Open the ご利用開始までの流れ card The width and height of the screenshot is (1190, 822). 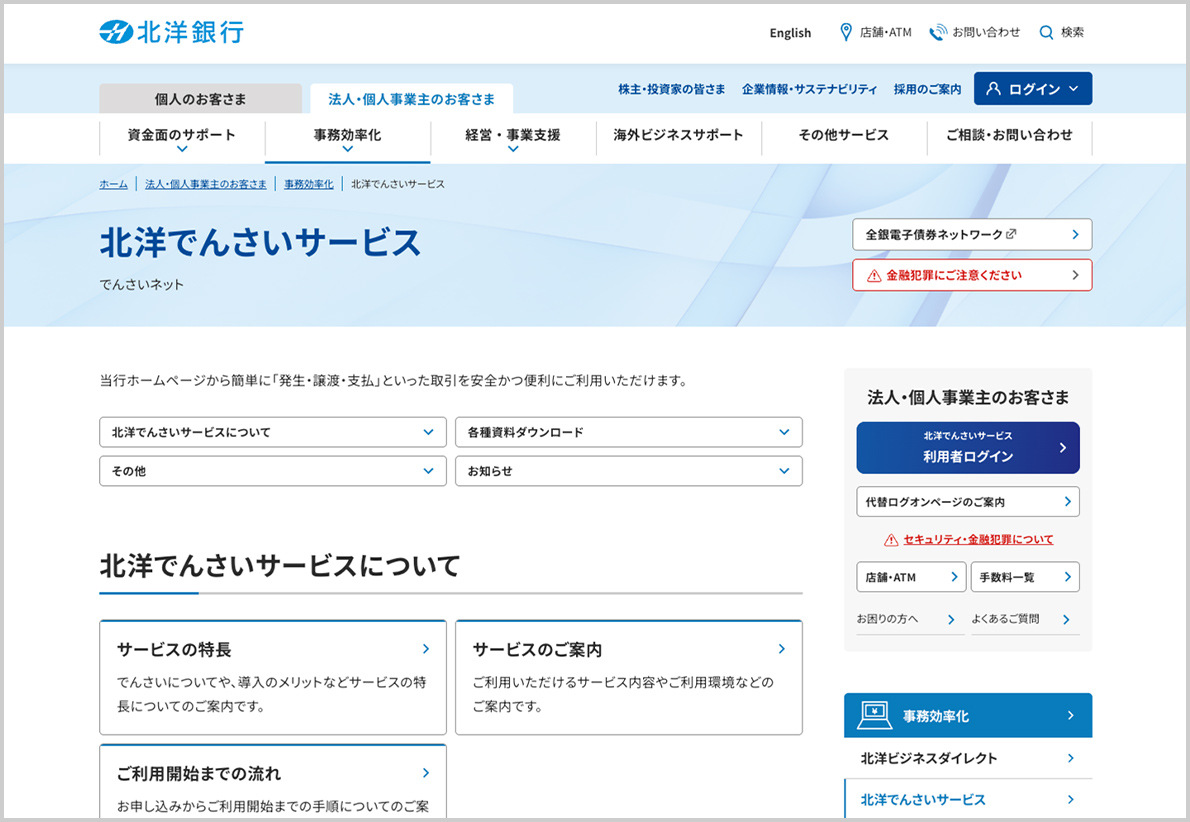[272, 782]
